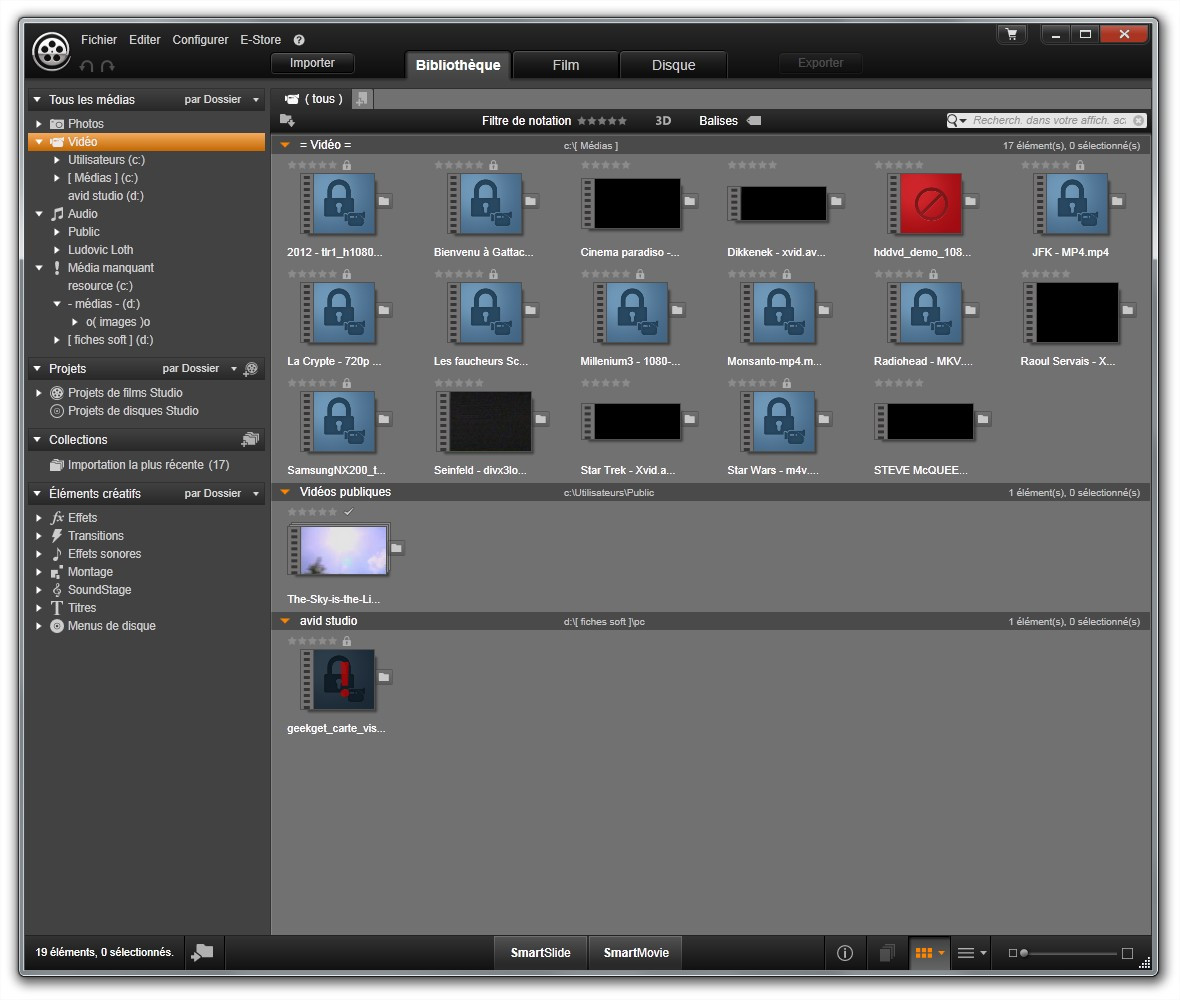Click the import arrow icon under the tab
The height and width of the screenshot is (1000, 1180).
(x=287, y=120)
